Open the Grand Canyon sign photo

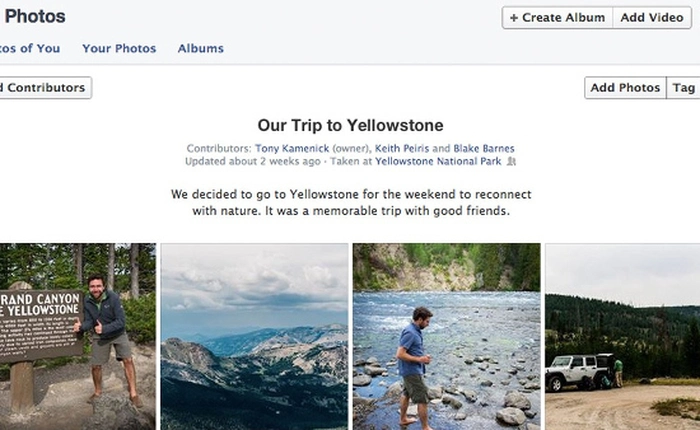pyautogui.click(x=77, y=336)
